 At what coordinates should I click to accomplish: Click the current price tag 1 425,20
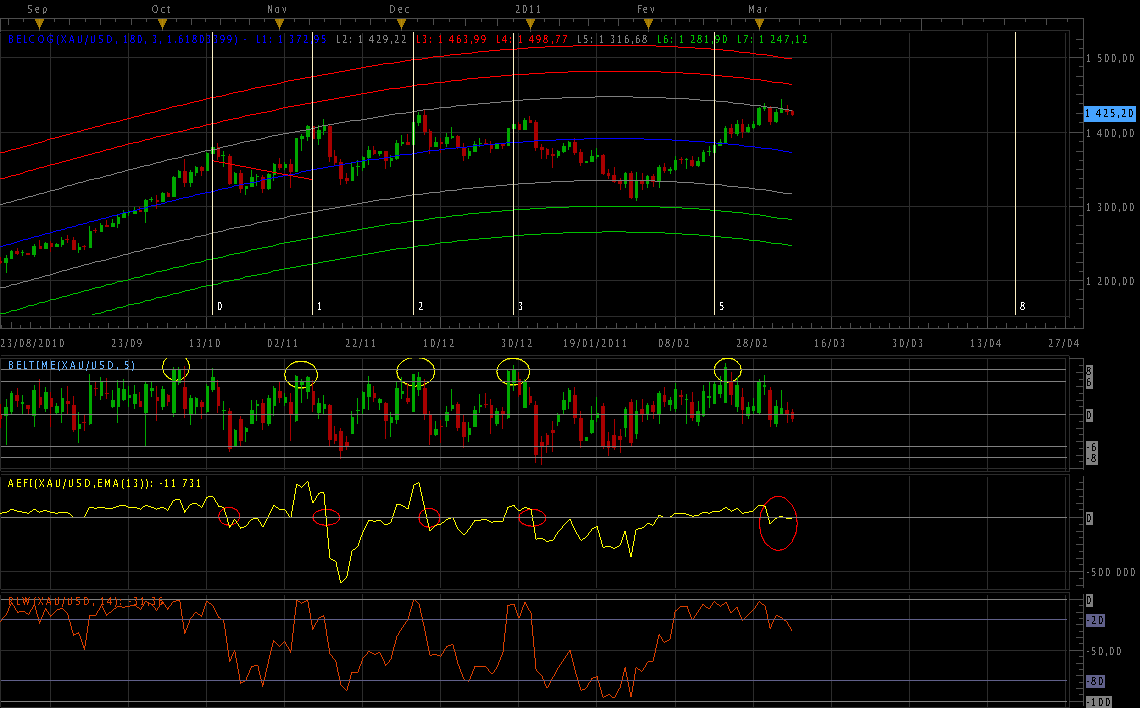(1110, 114)
